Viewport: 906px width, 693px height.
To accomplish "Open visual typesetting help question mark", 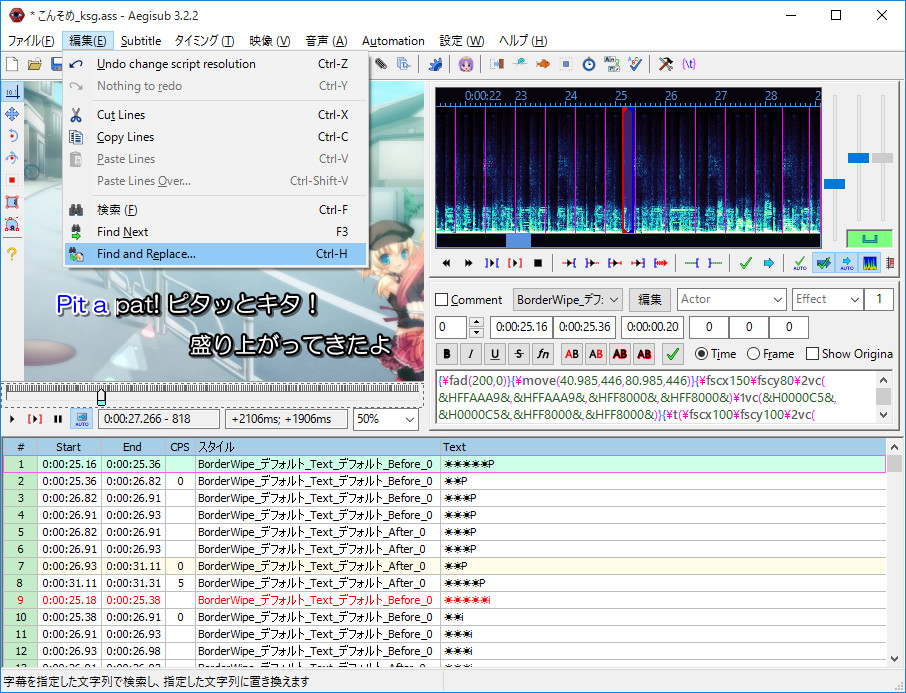I will tap(12, 254).
